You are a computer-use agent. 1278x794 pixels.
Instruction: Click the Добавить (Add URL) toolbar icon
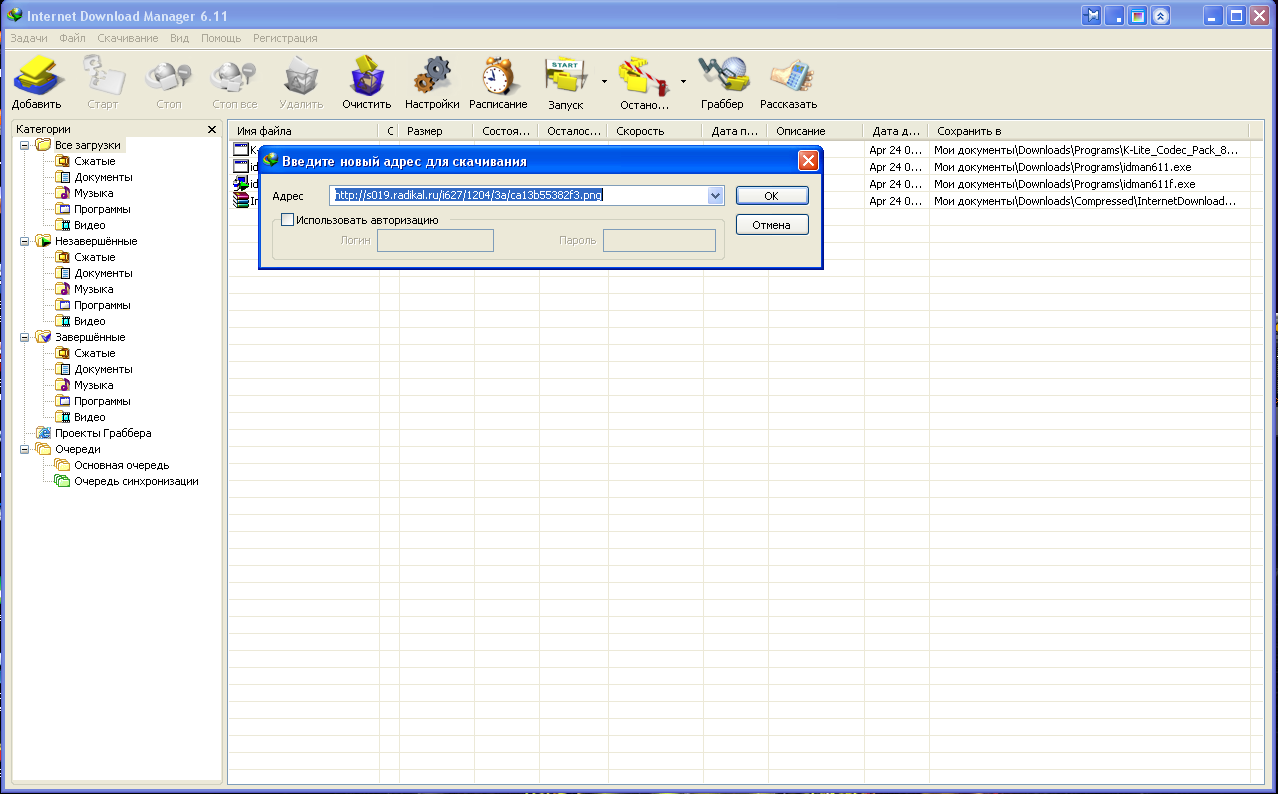click(x=37, y=76)
